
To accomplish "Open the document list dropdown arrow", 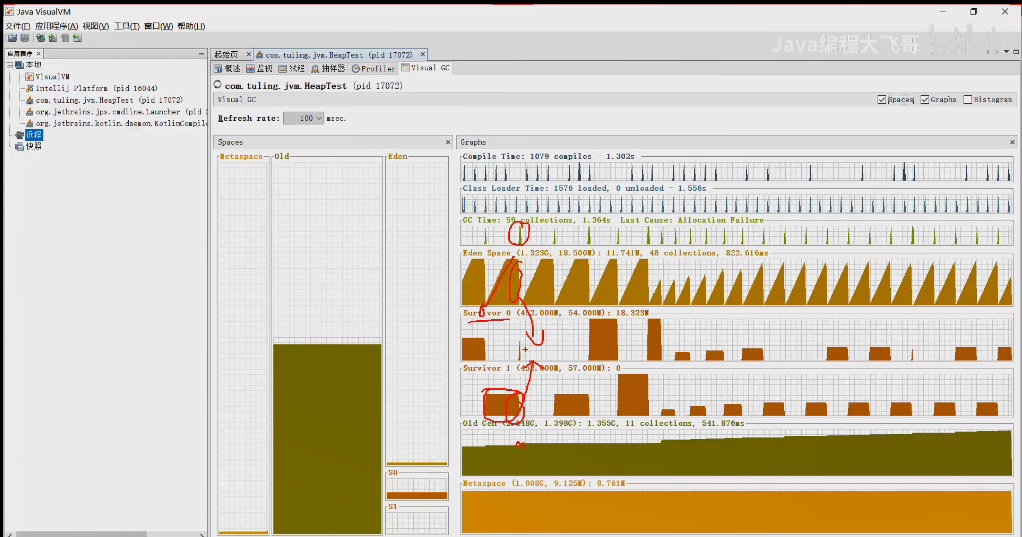I will point(1006,51).
